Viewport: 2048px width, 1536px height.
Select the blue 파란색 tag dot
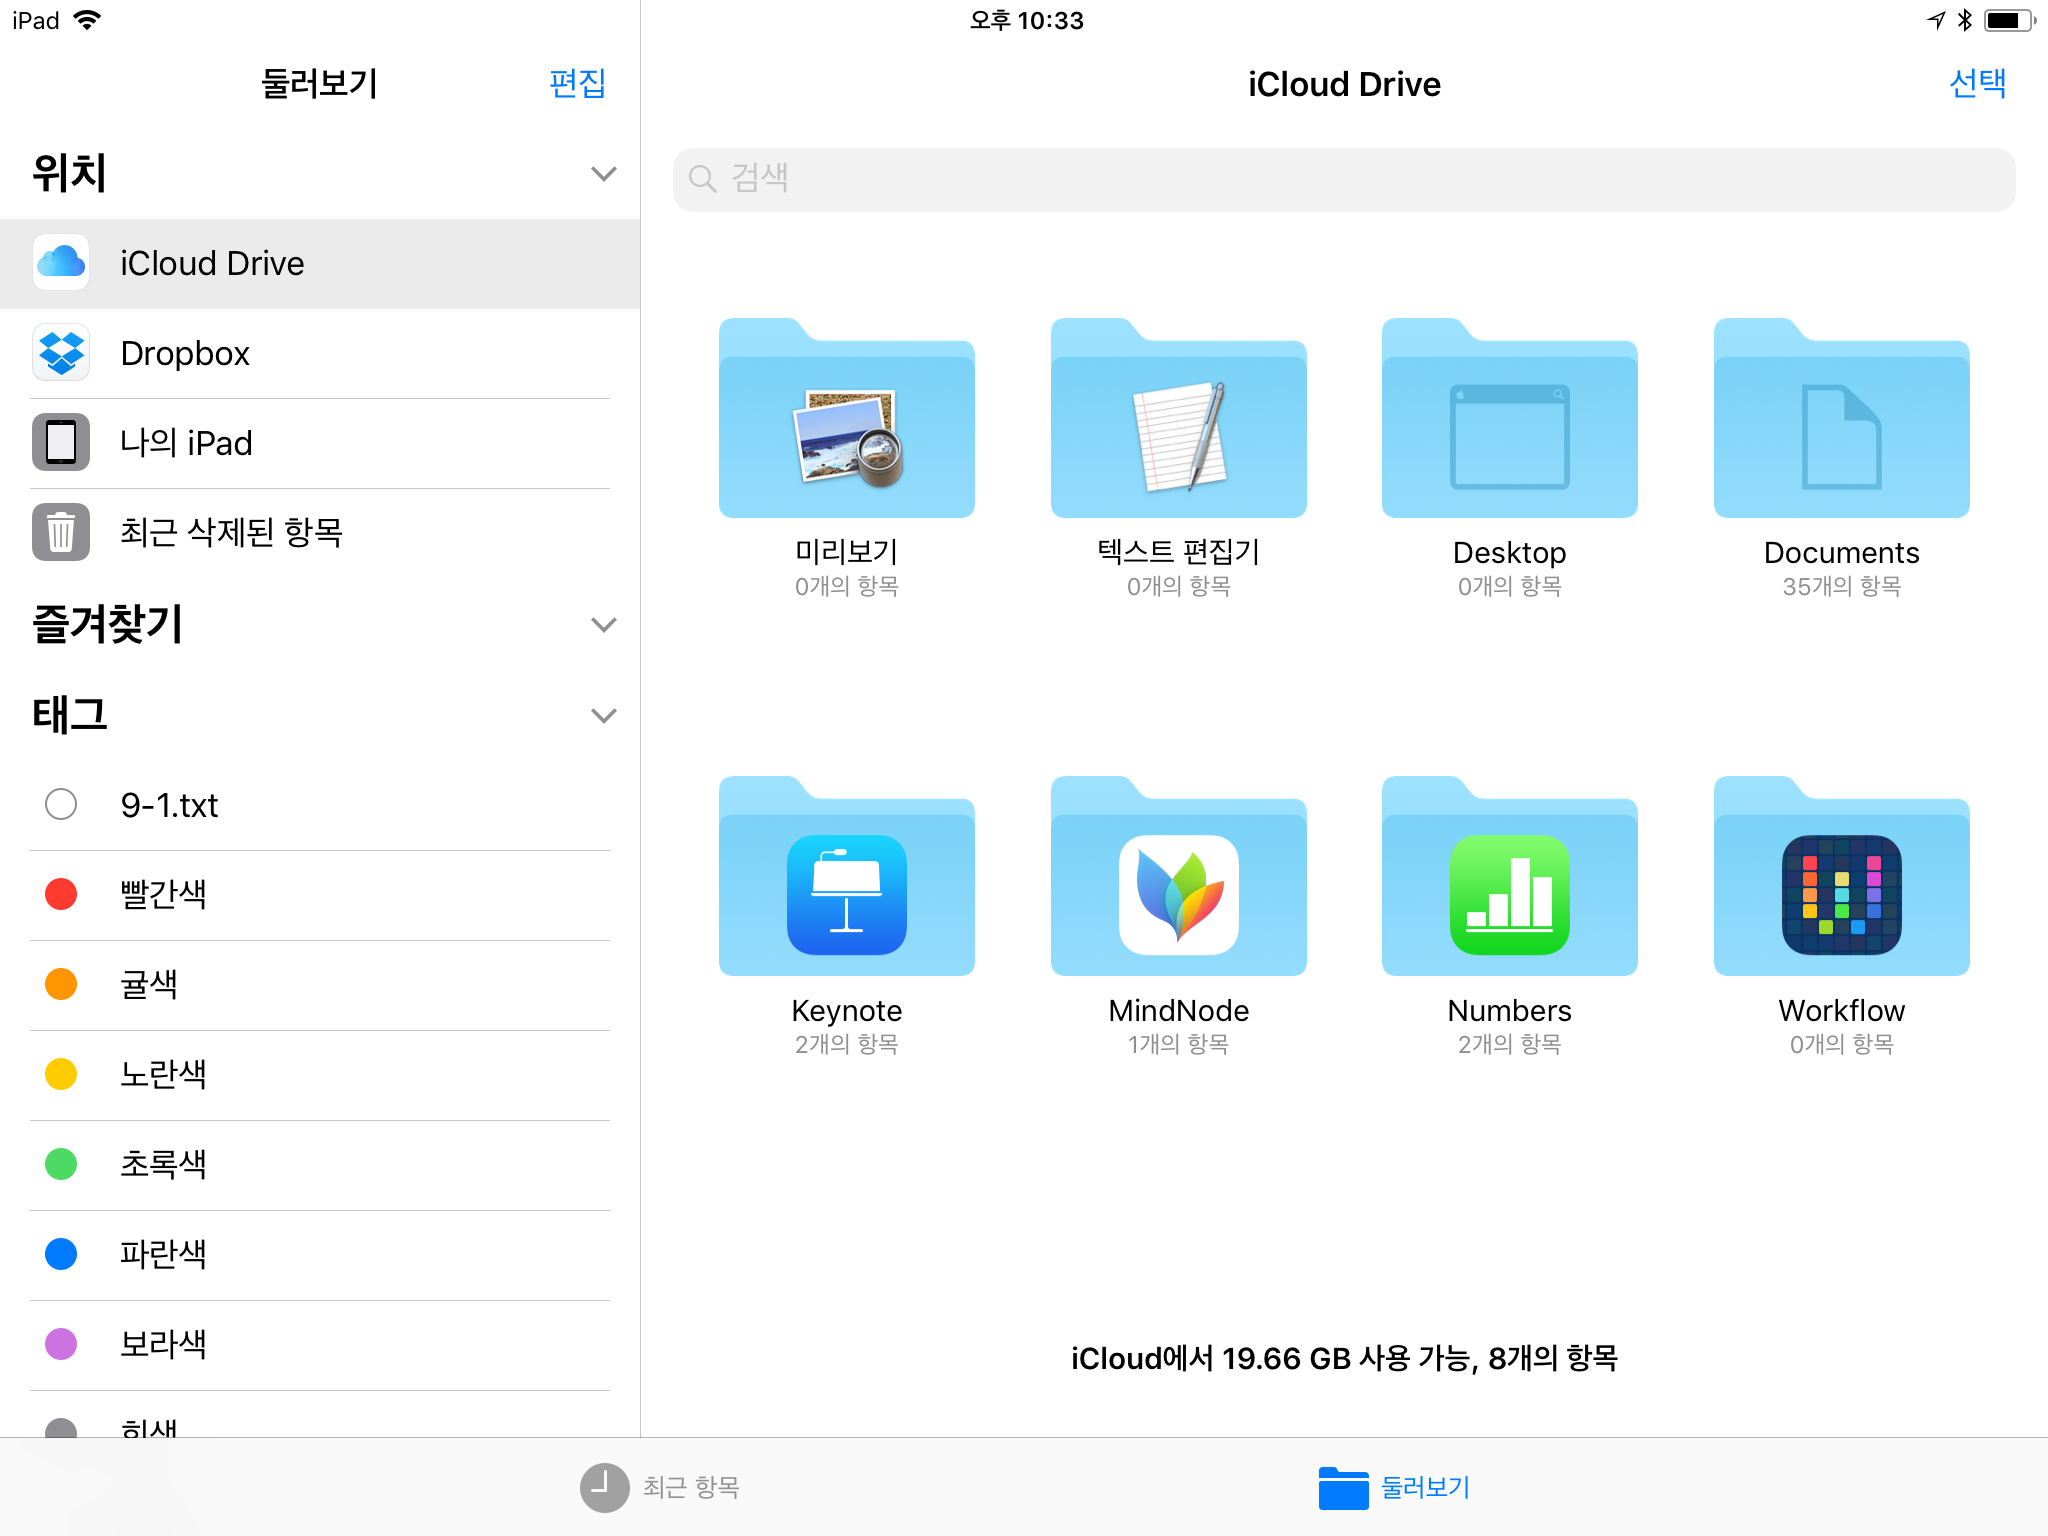coord(61,1254)
